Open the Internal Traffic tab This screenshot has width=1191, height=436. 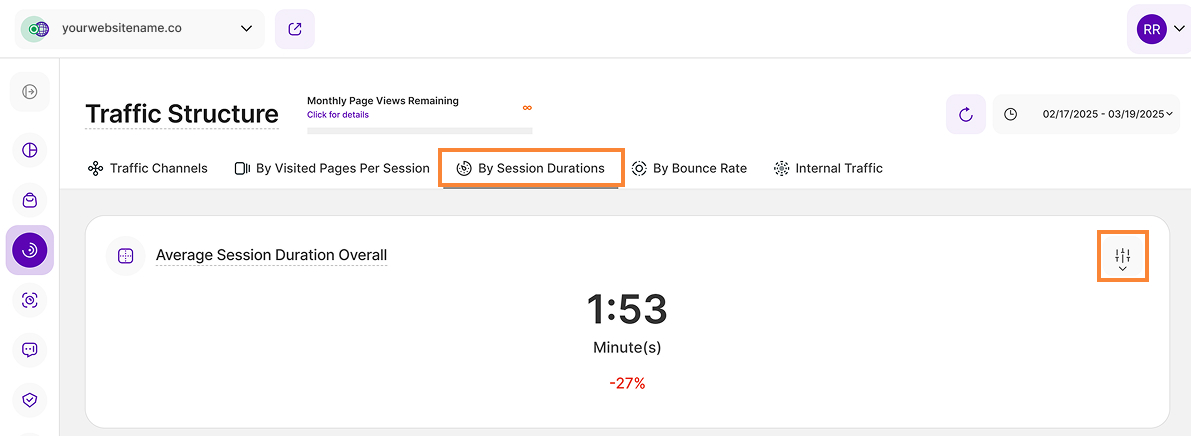tap(828, 168)
